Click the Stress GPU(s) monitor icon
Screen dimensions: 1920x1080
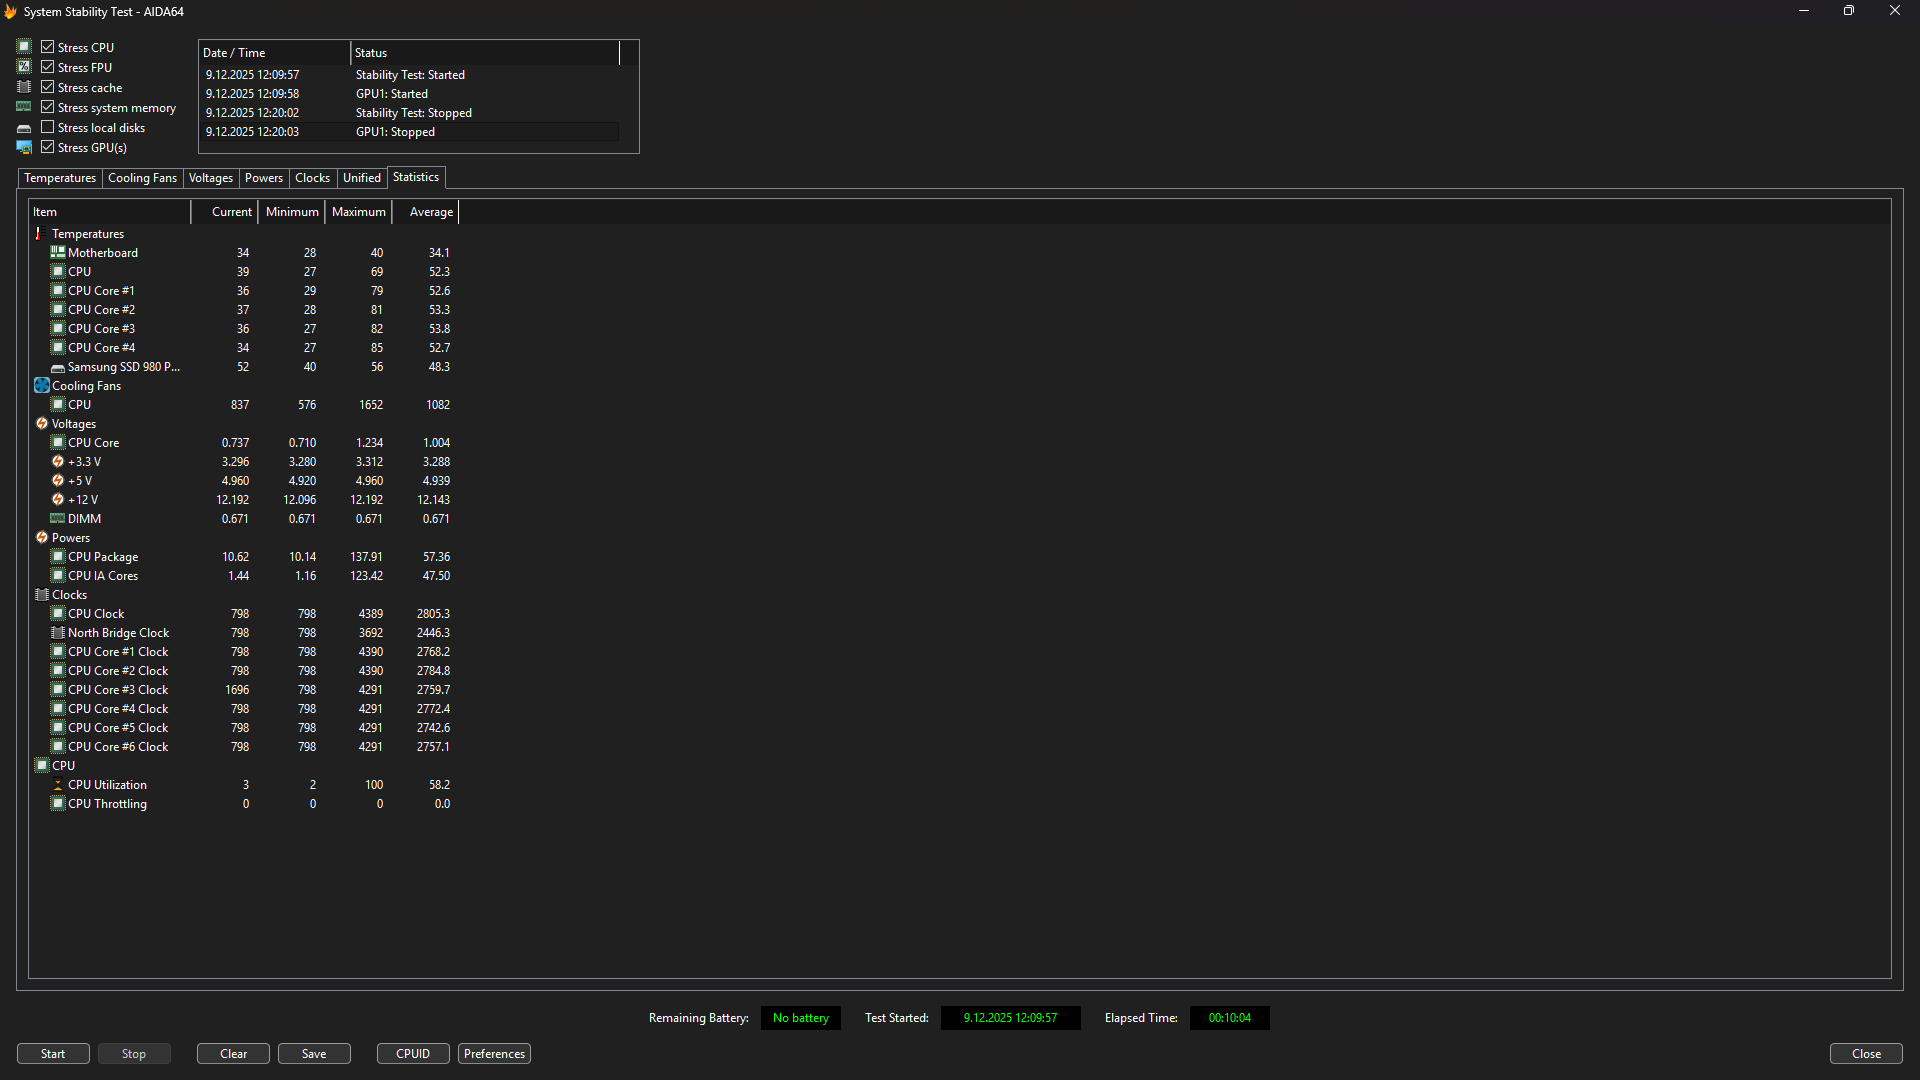pyautogui.click(x=24, y=147)
